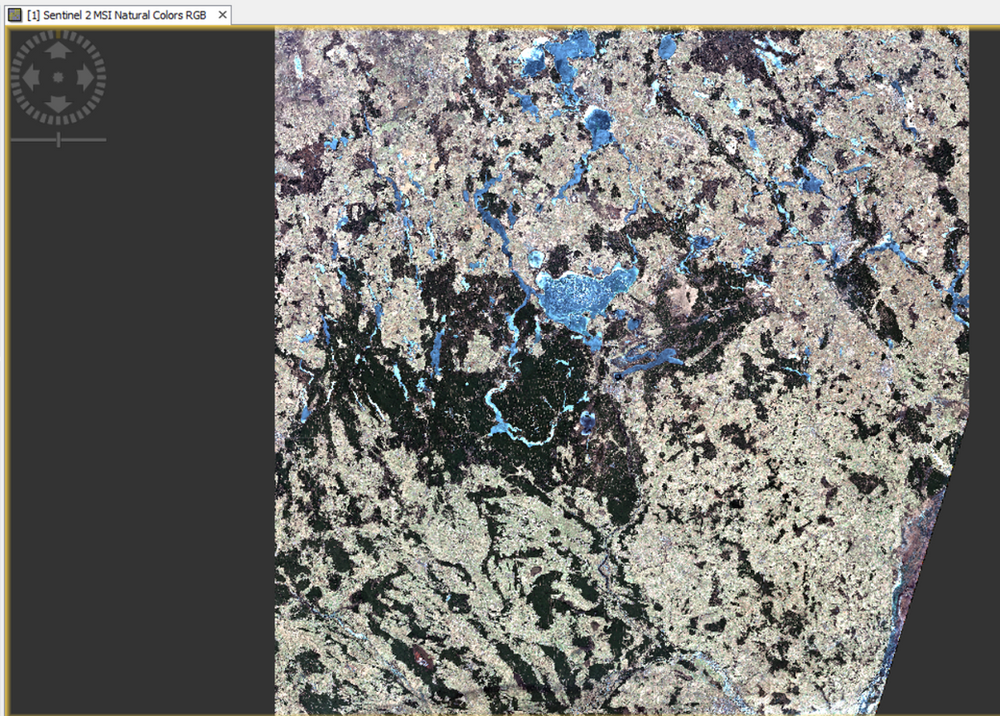Click the rotation ring marker at the top
The image size is (1000, 716).
pyautogui.click(x=60, y=36)
